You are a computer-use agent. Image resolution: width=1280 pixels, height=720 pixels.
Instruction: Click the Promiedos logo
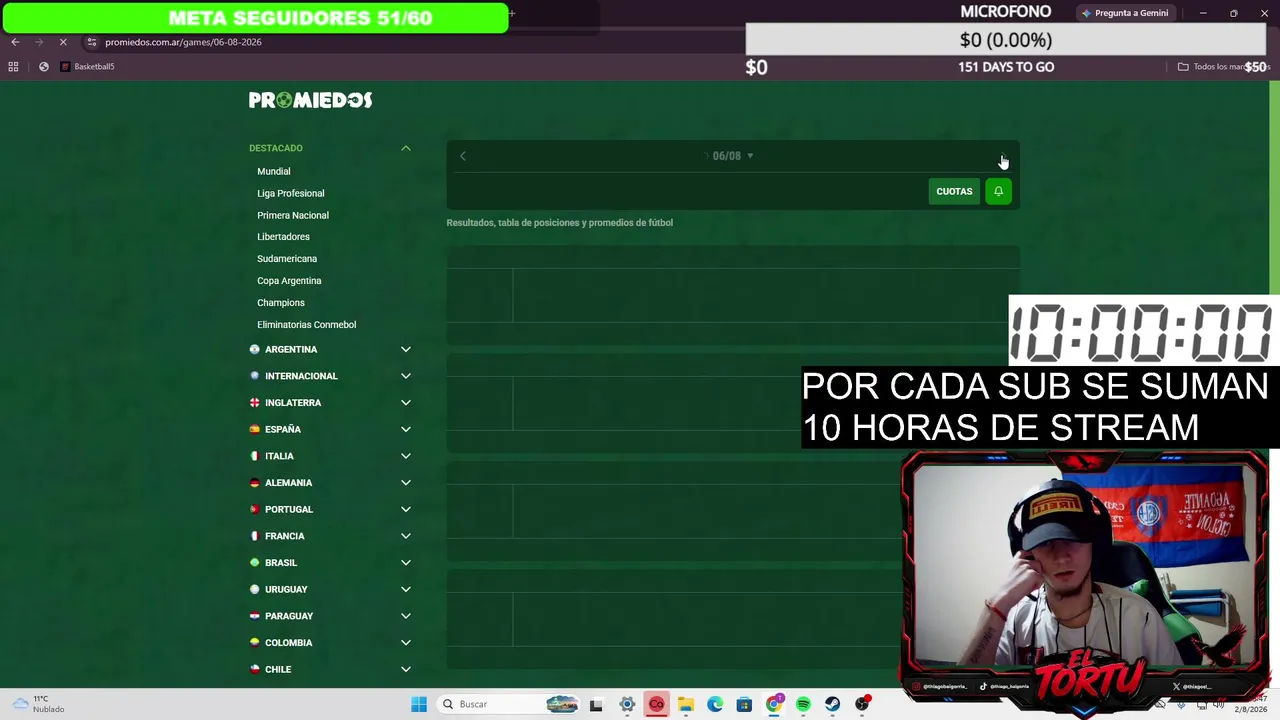[x=310, y=100]
